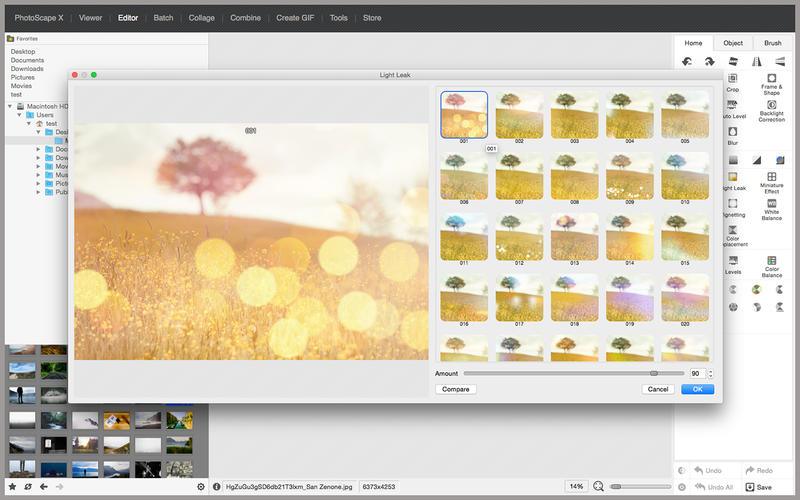800x500 pixels.
Task: Click the refresh icon in the bottom bar
Action: click(28, 486)
